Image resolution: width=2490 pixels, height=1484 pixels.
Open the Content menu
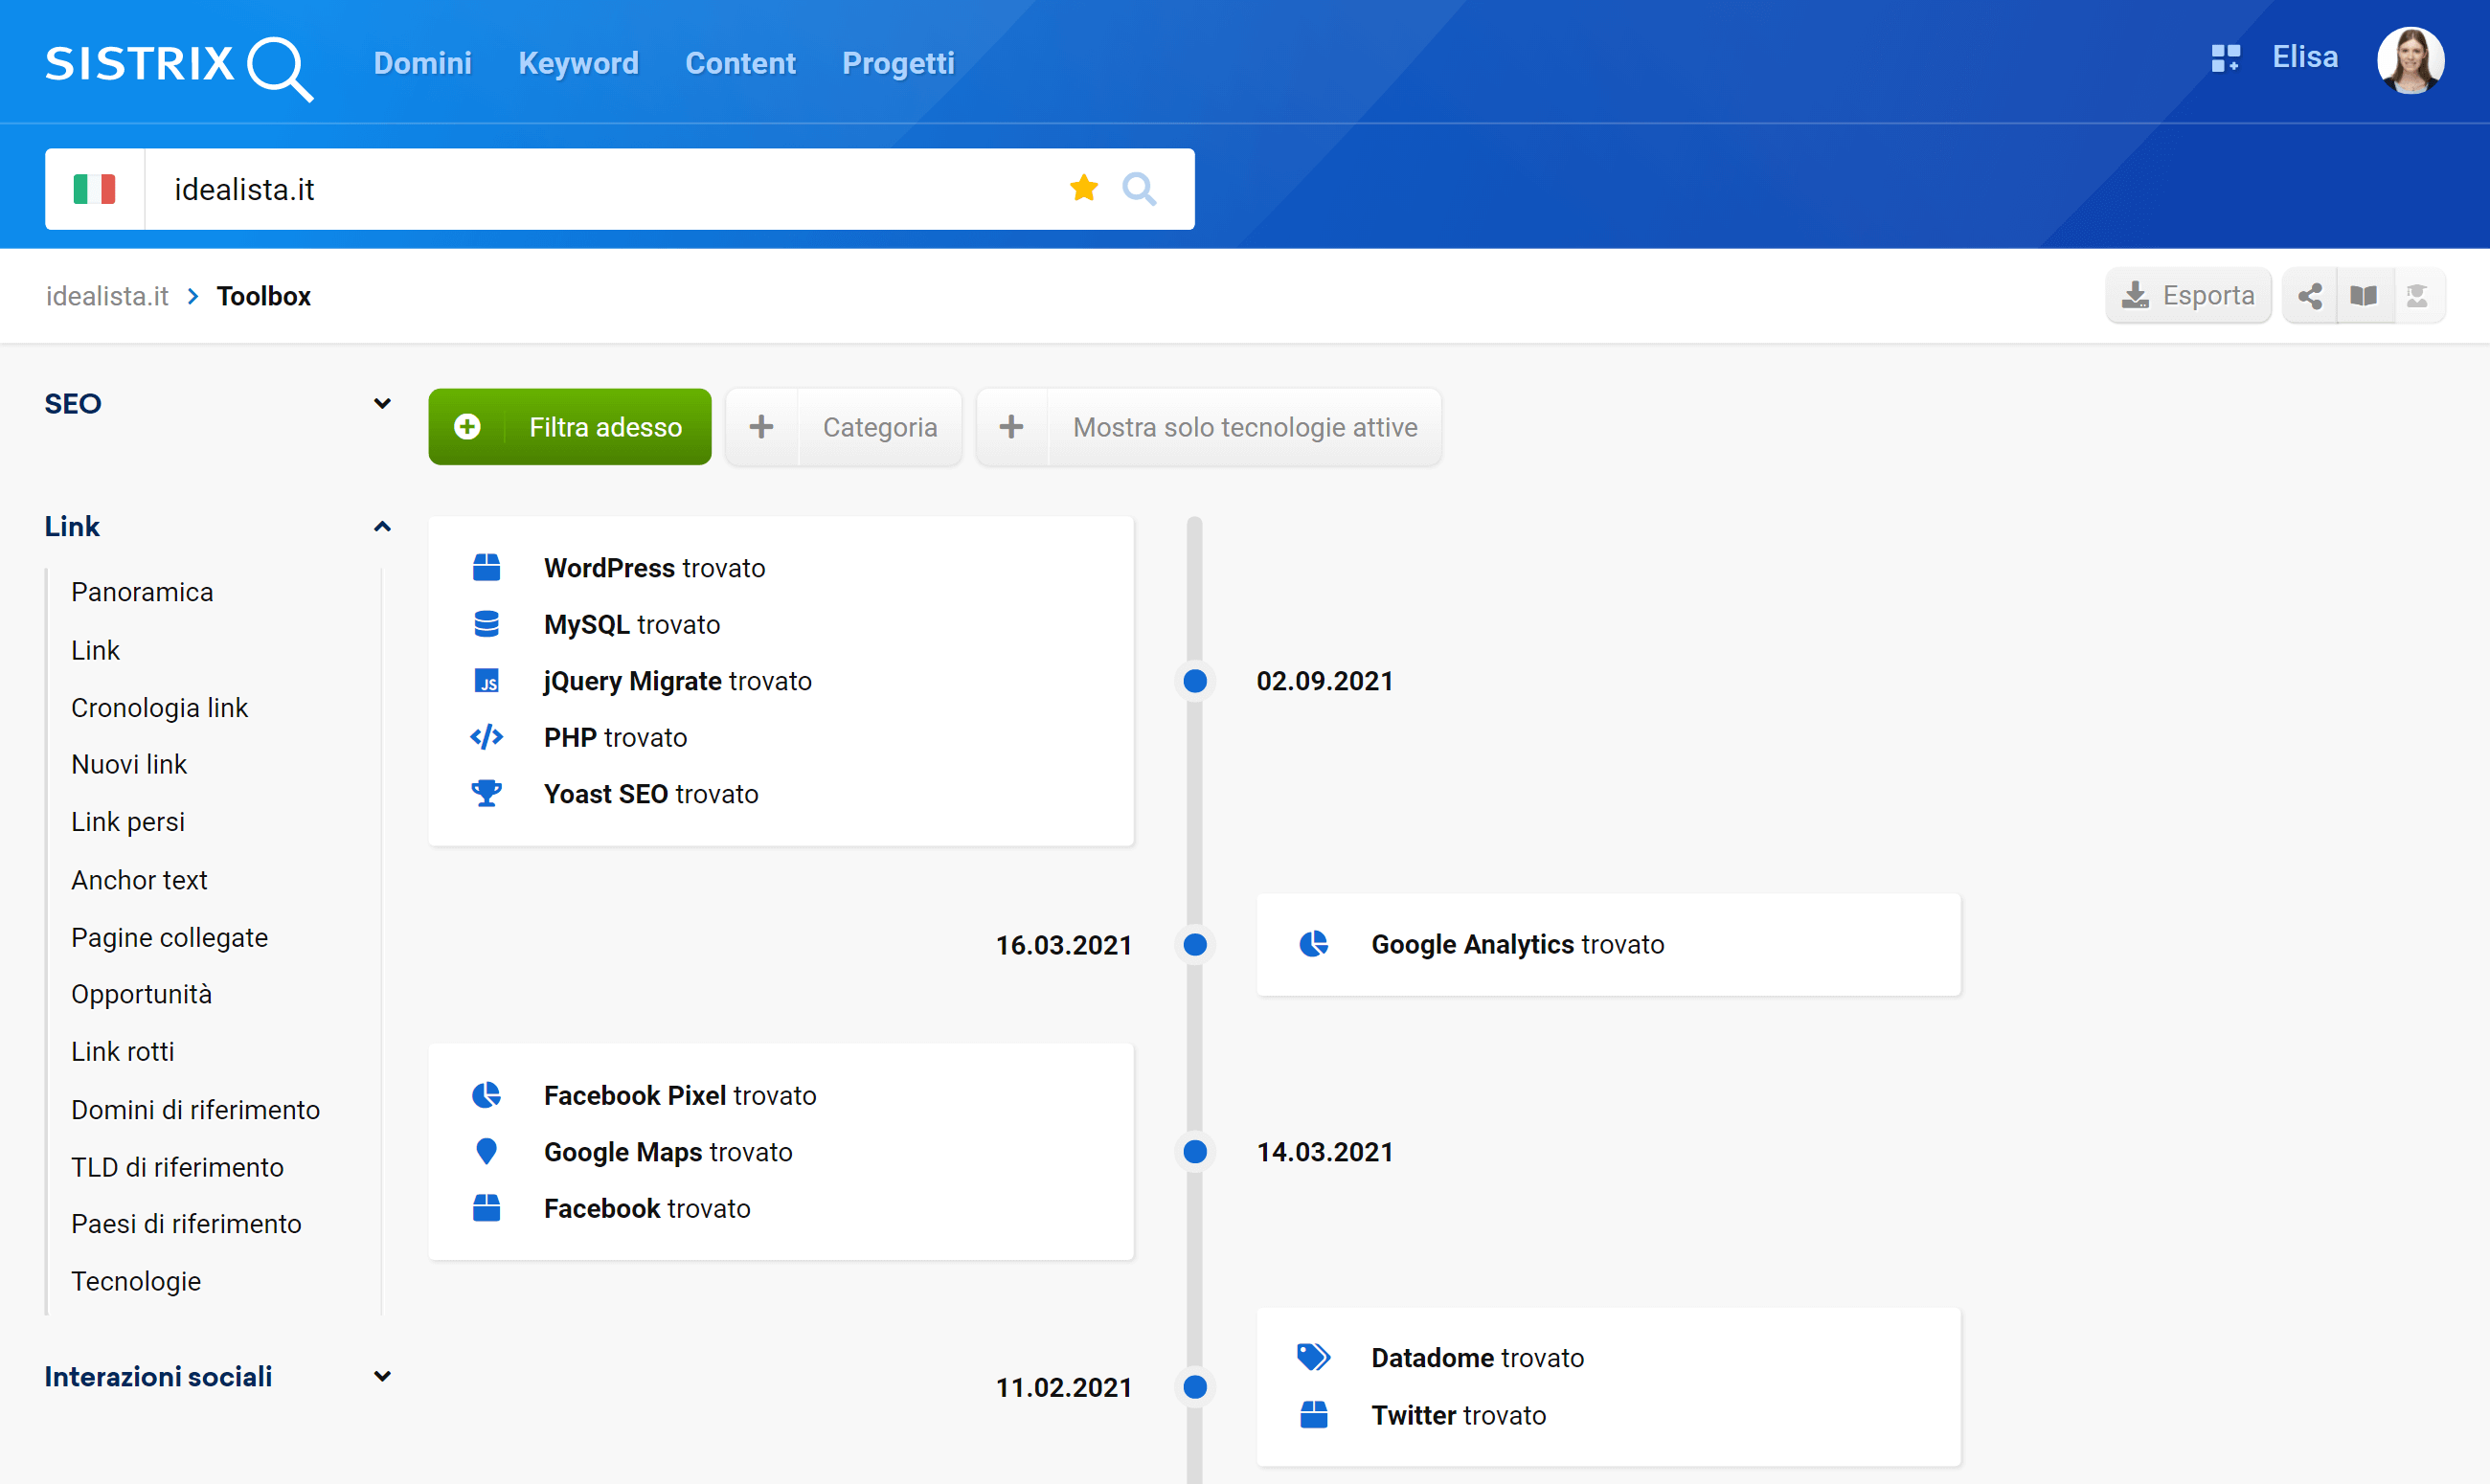point(741,63)
